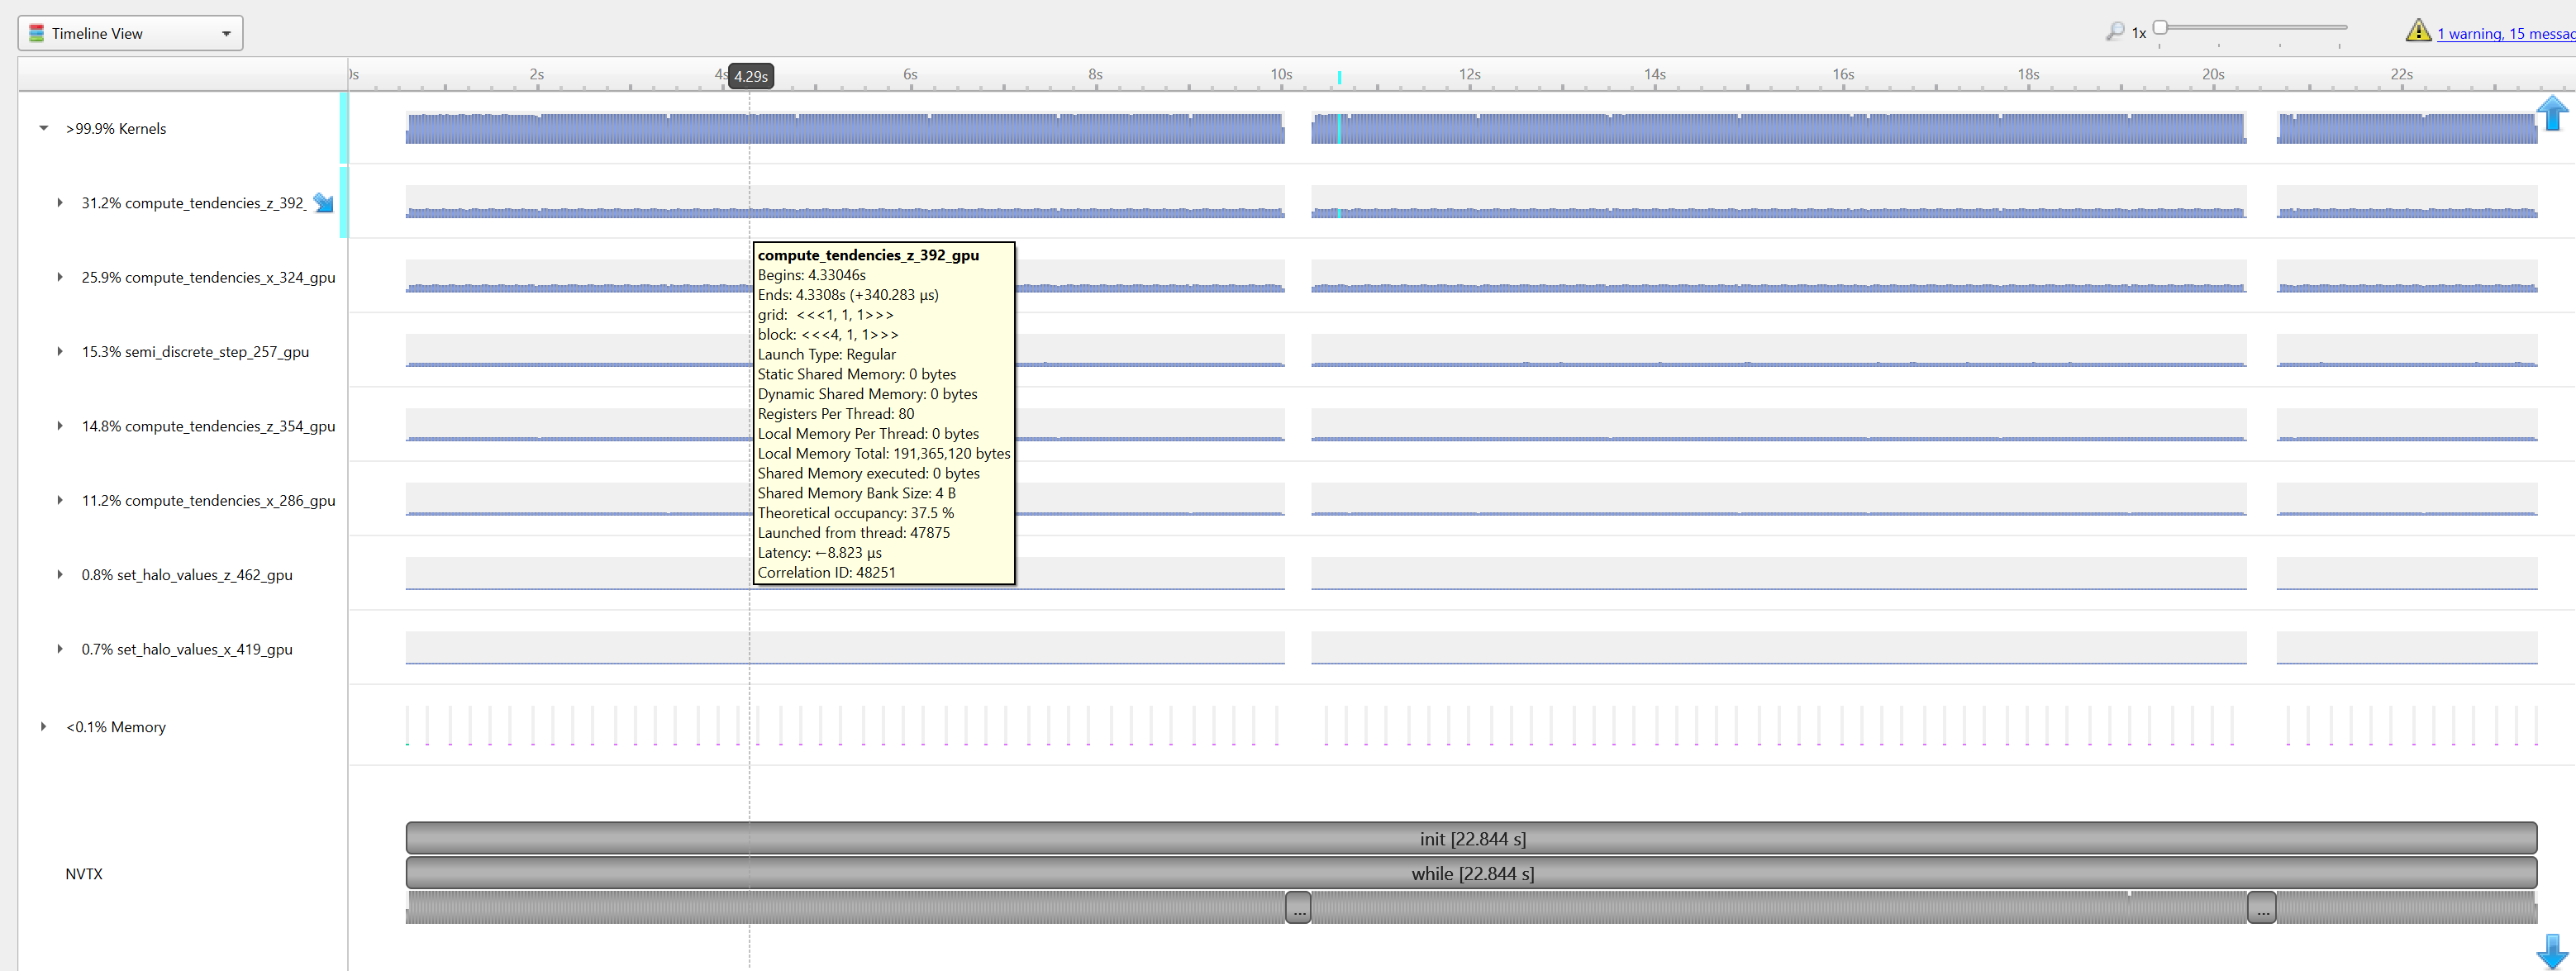Open the 1 warning, 15 messages link
2576x971 pixels.
click(2504, 34)
